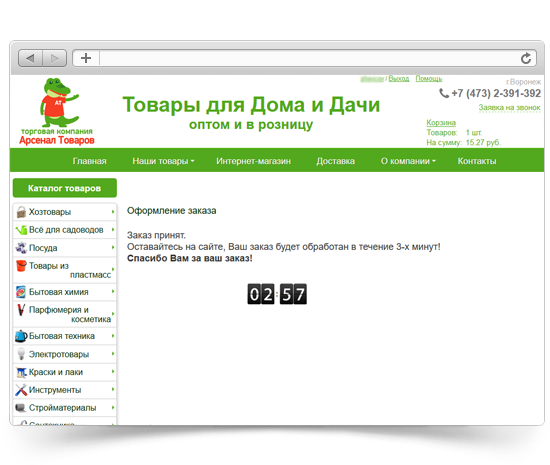Click the Заявка на звонок link
This screenshot has height=465, width=550.
pyautogui.click(x=509, y=108)
